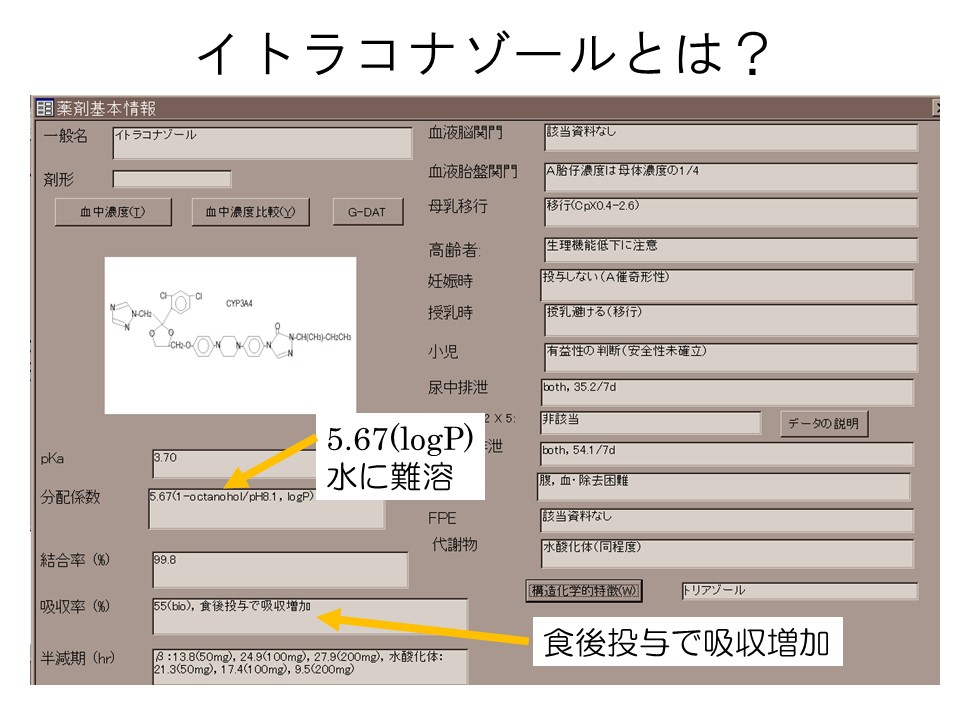Screen dimensions: 960x720
Task: Click the 妊娠時 field reading 投与しない
Action: coord(726,284)
